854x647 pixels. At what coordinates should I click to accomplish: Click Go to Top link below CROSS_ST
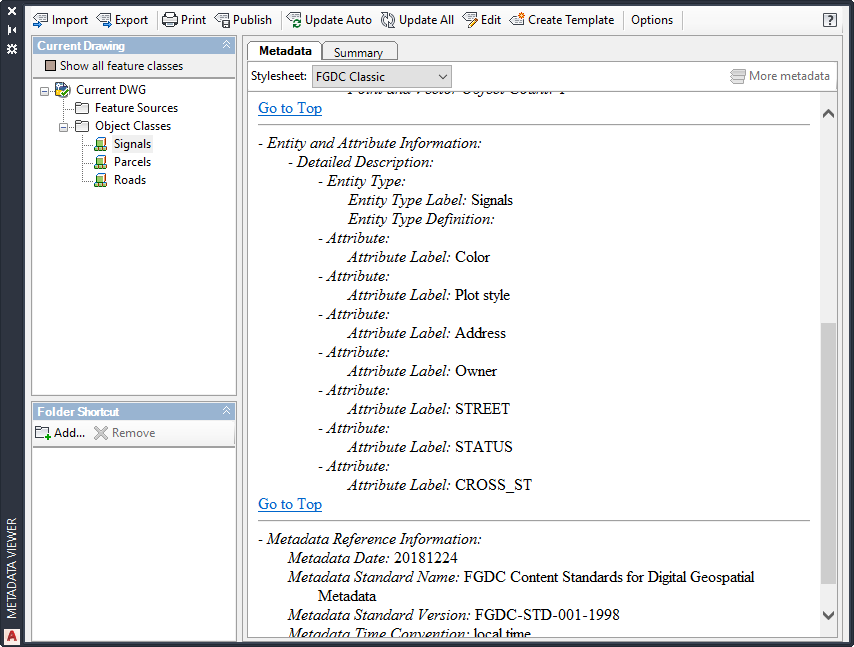coord(290,504)
